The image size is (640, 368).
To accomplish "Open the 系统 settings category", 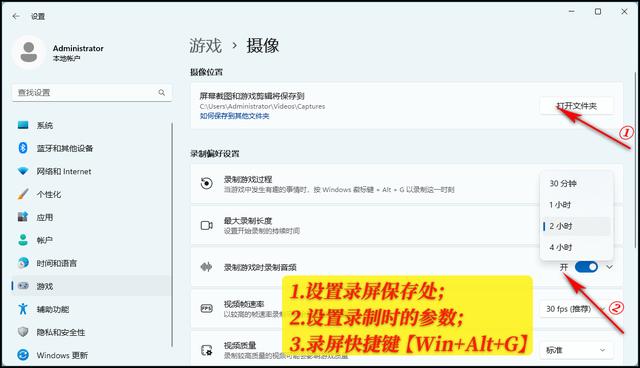I will [92, 125].
